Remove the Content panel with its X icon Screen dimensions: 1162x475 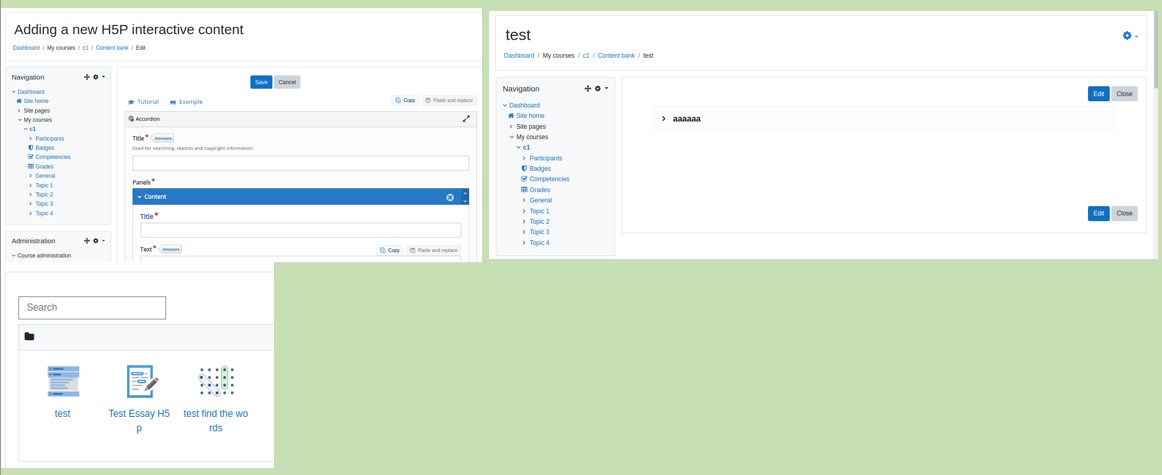click(x=450, y=197)
